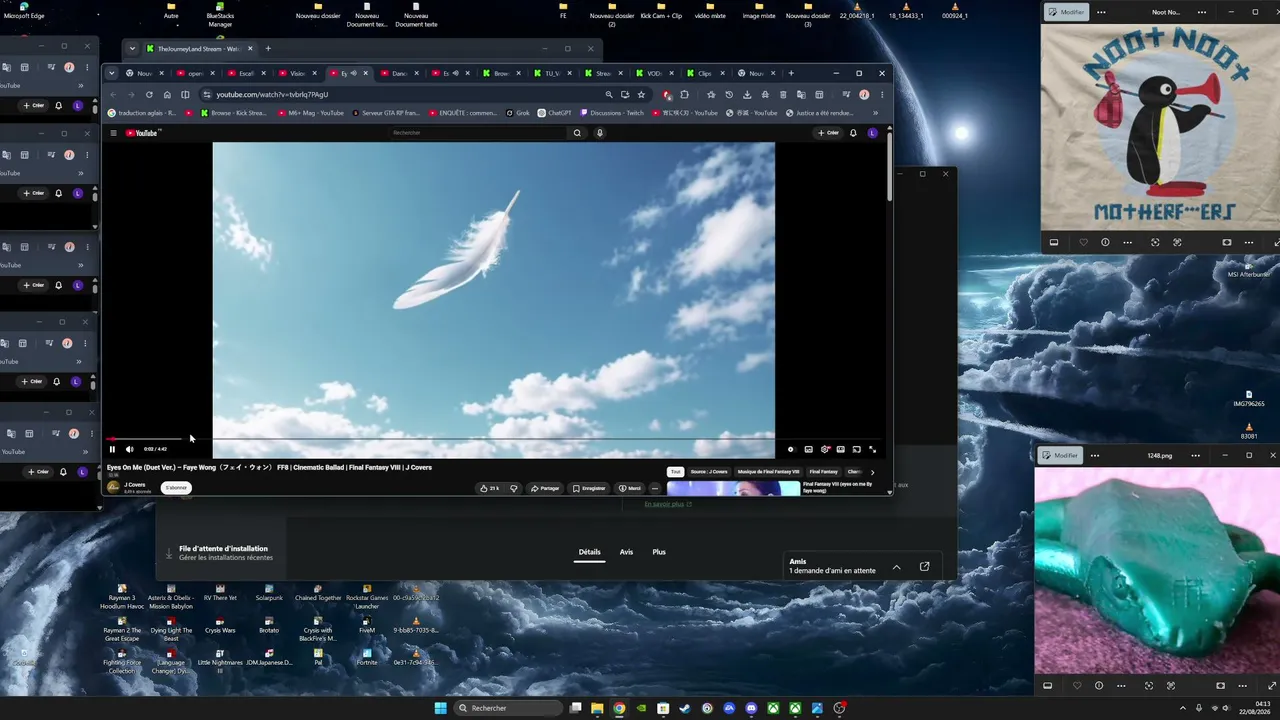1280x720 pixels.
Task: Open the YouTube Créer menu
Action: coord(829,133)
